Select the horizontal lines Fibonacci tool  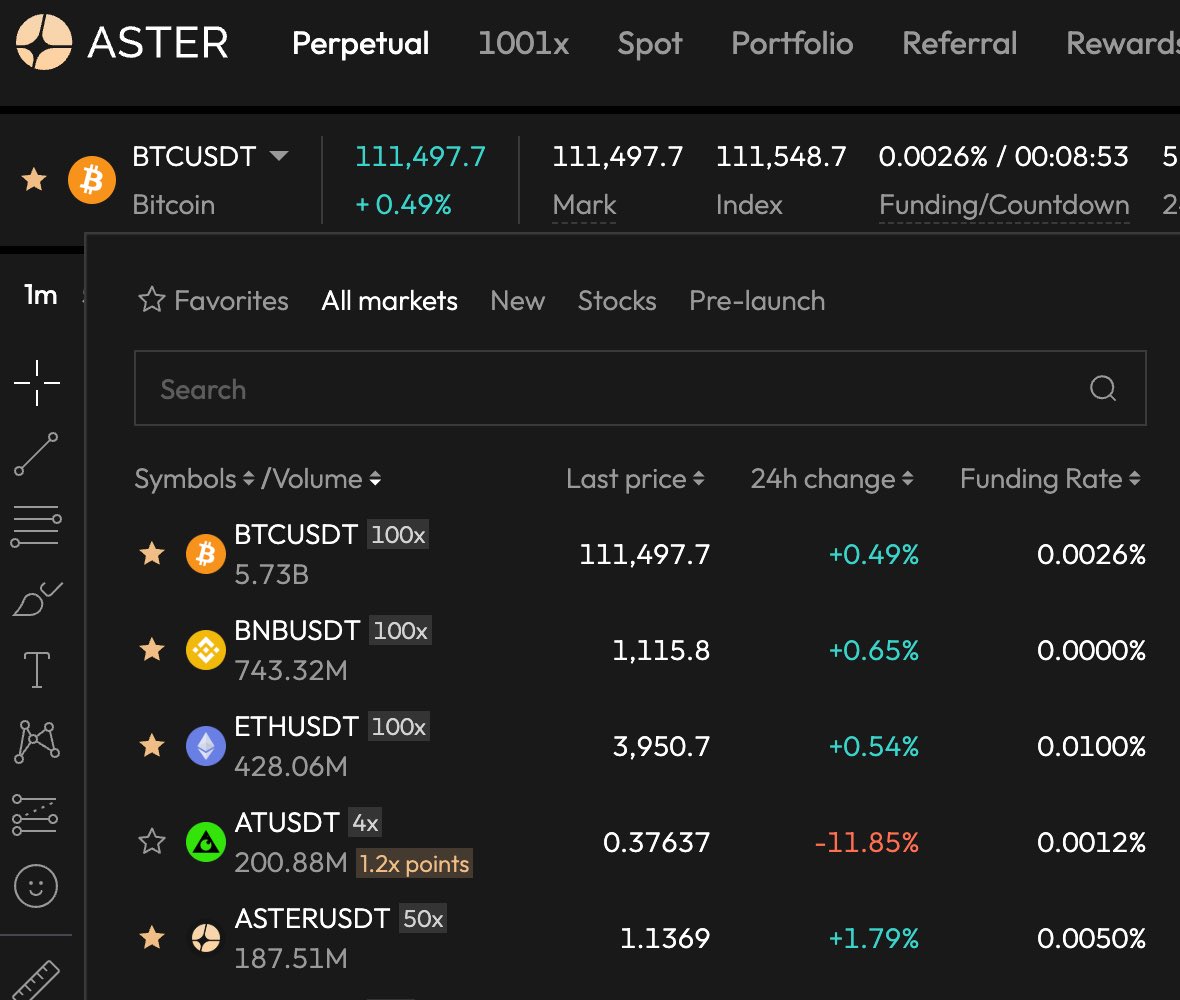(x=36, y=526)
